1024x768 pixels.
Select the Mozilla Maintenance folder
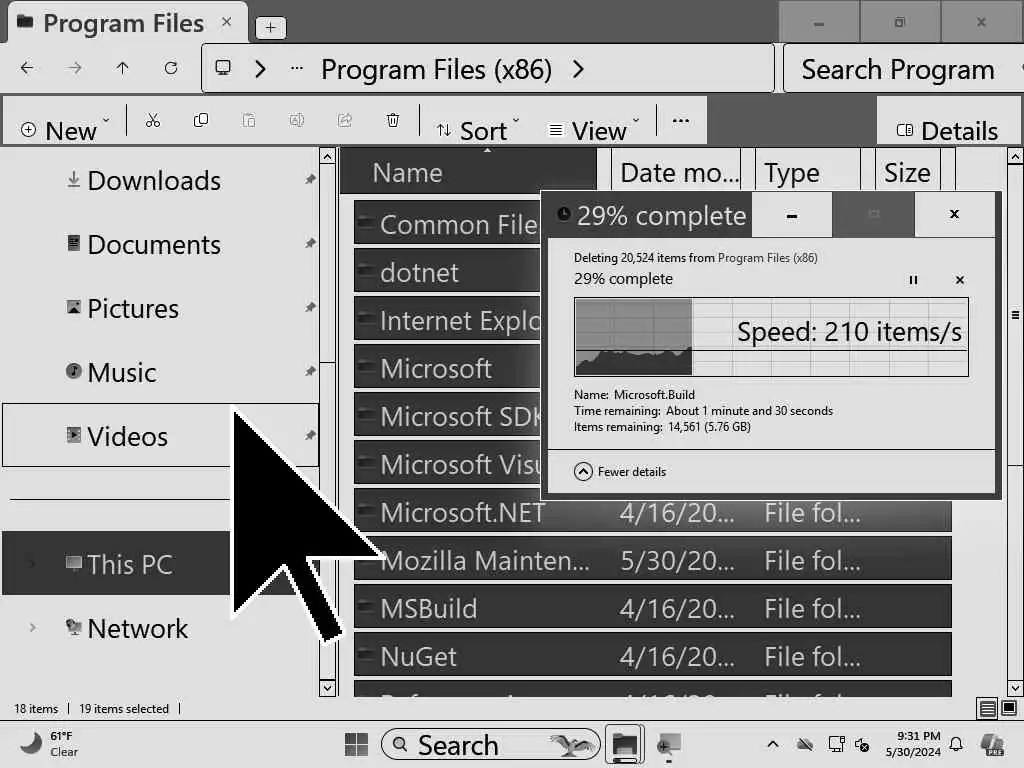click(652, 560)
